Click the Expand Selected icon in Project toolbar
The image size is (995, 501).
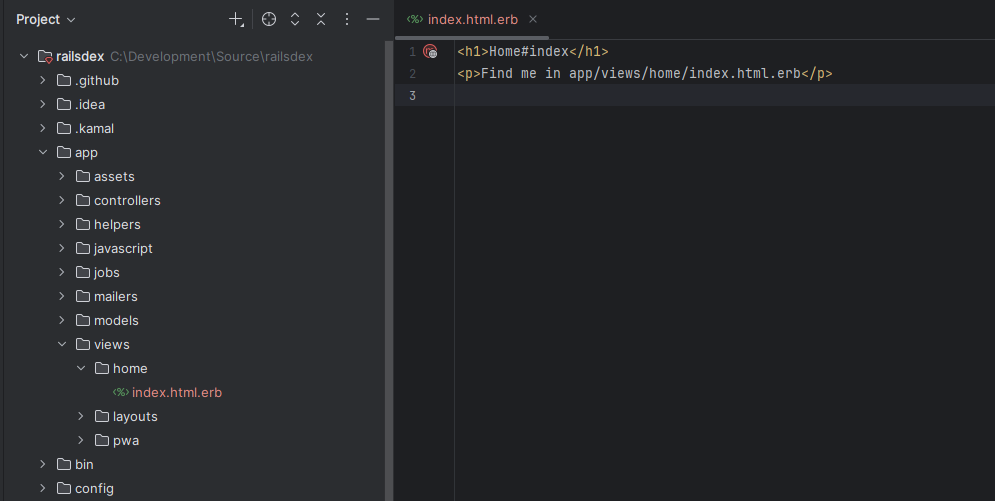(x=295, y=19)
